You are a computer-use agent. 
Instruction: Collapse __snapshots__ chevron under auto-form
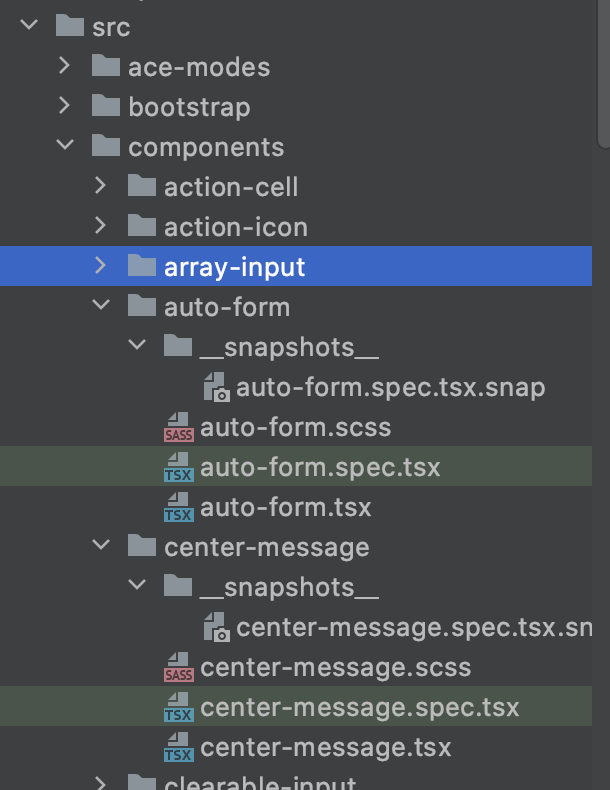[x=137, y=345]
